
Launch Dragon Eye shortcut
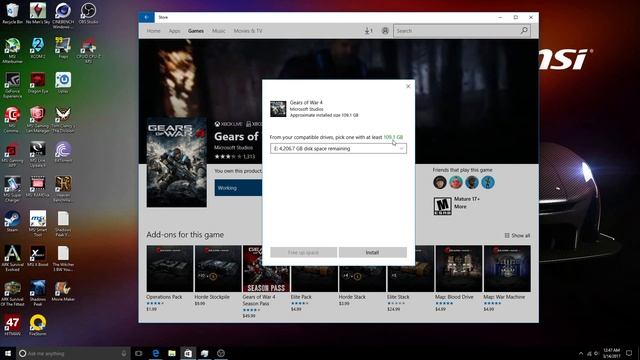(x=38, y=83)
